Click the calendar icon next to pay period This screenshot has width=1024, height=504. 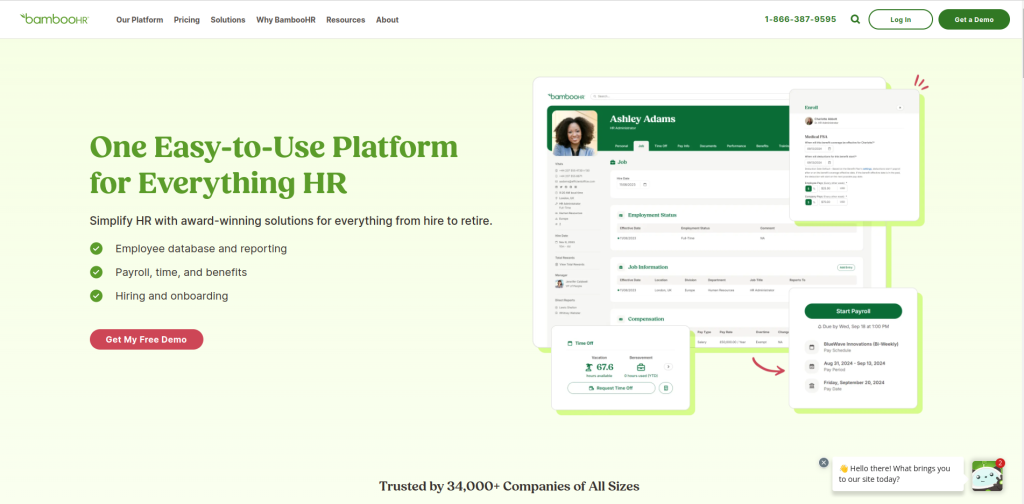811,366
